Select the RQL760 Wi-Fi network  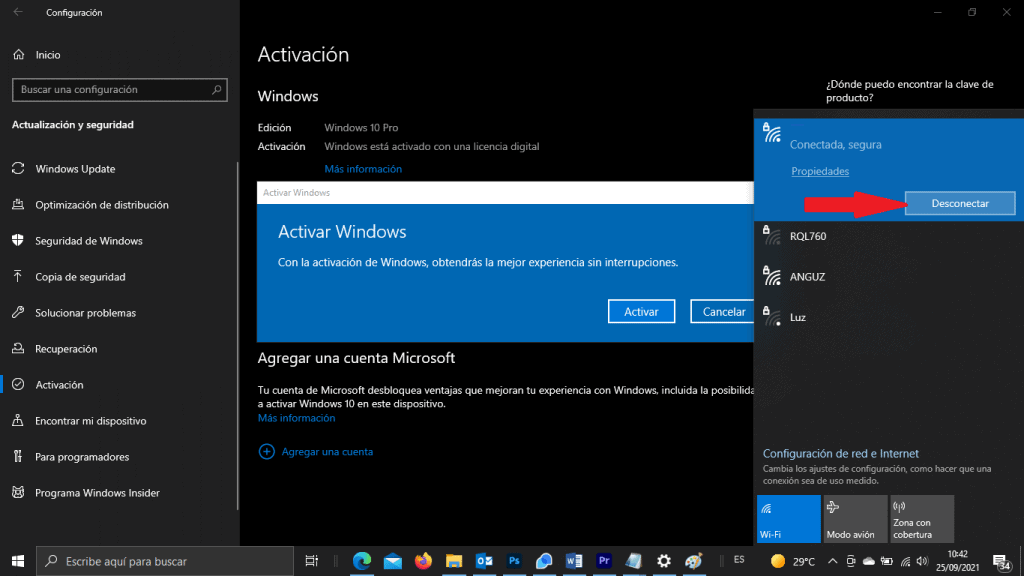click(x=888, y=236)
